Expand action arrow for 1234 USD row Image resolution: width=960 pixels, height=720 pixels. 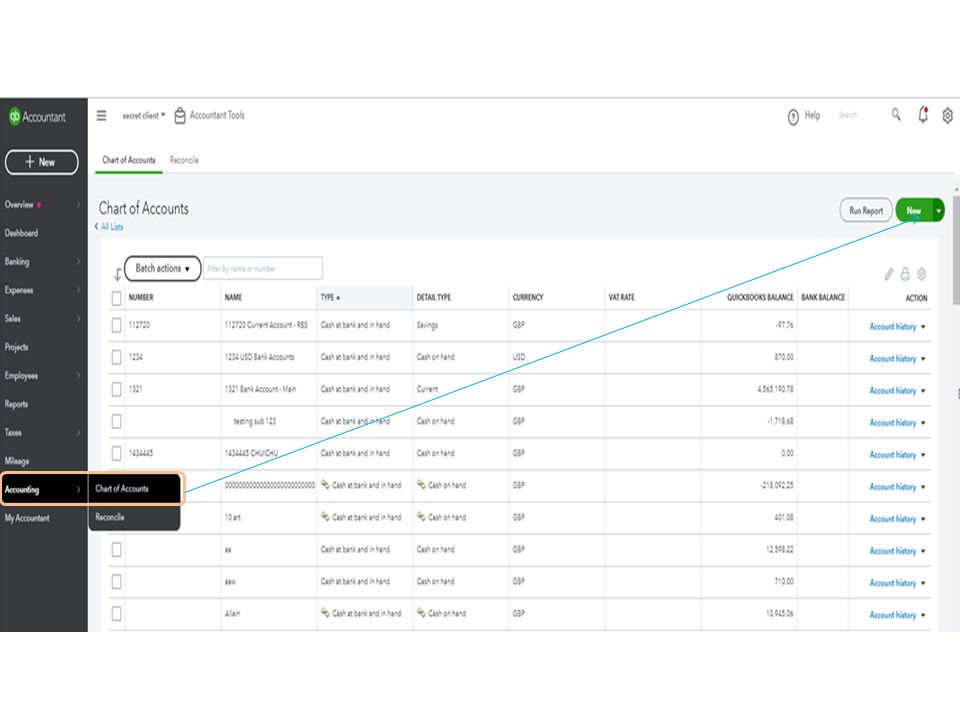[923, 359]
